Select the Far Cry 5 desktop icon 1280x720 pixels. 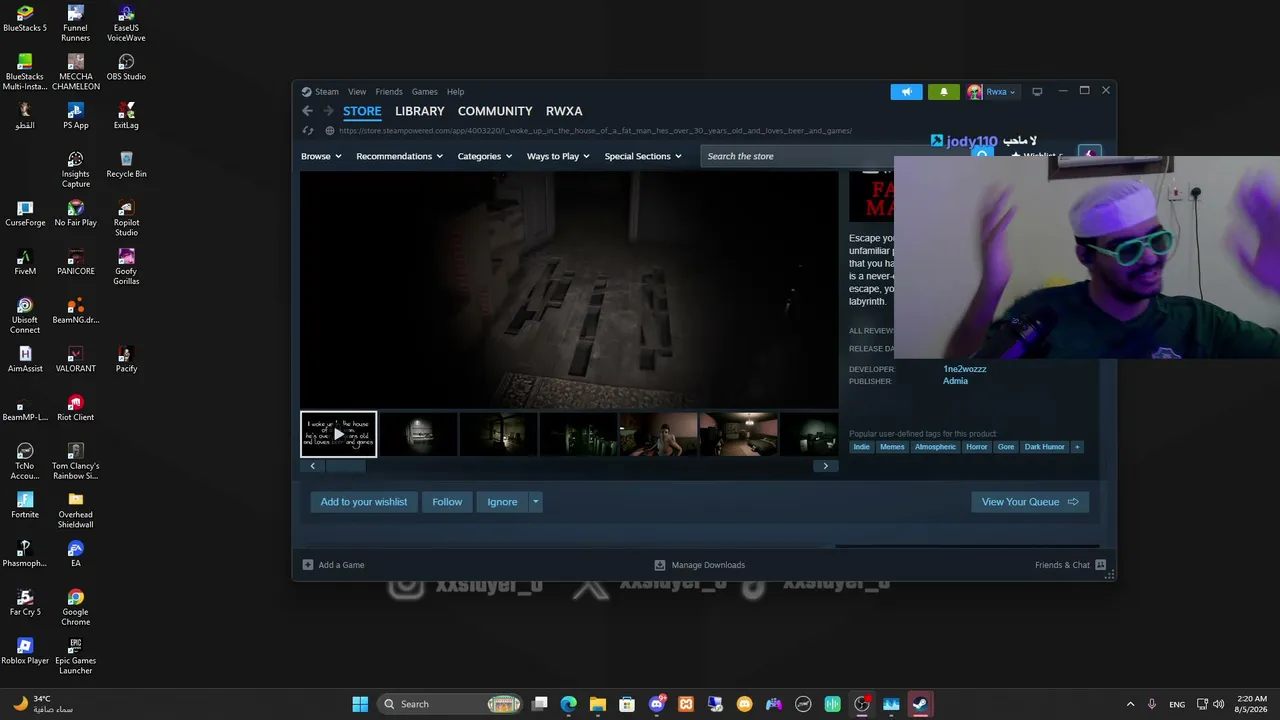point(25,603)
